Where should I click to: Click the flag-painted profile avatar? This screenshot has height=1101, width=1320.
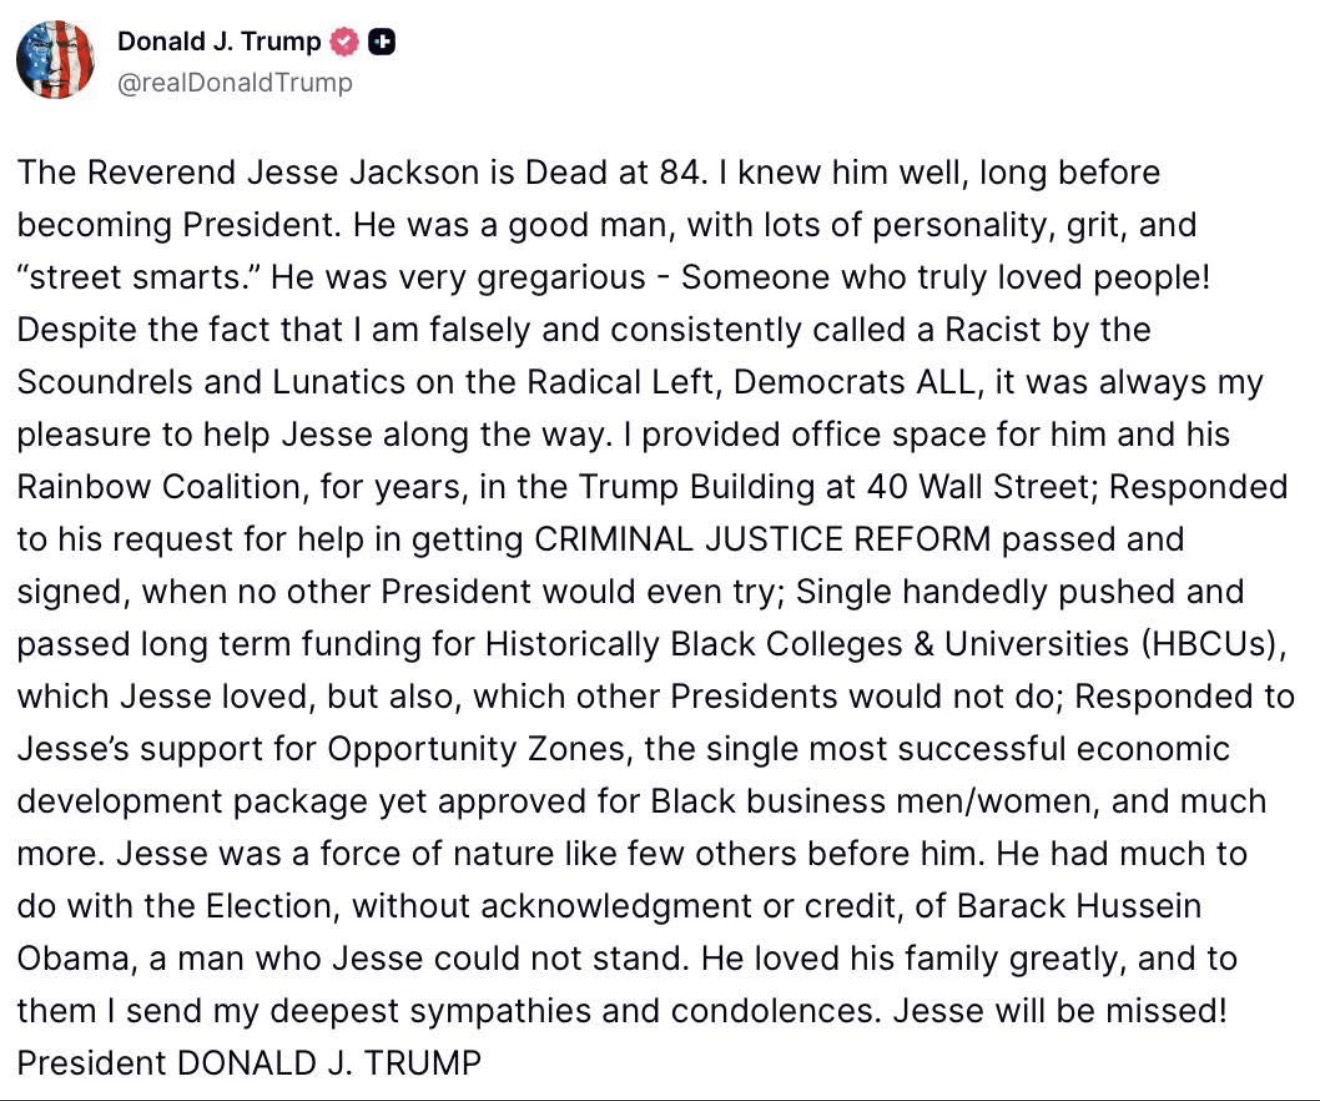pos(55,59)
